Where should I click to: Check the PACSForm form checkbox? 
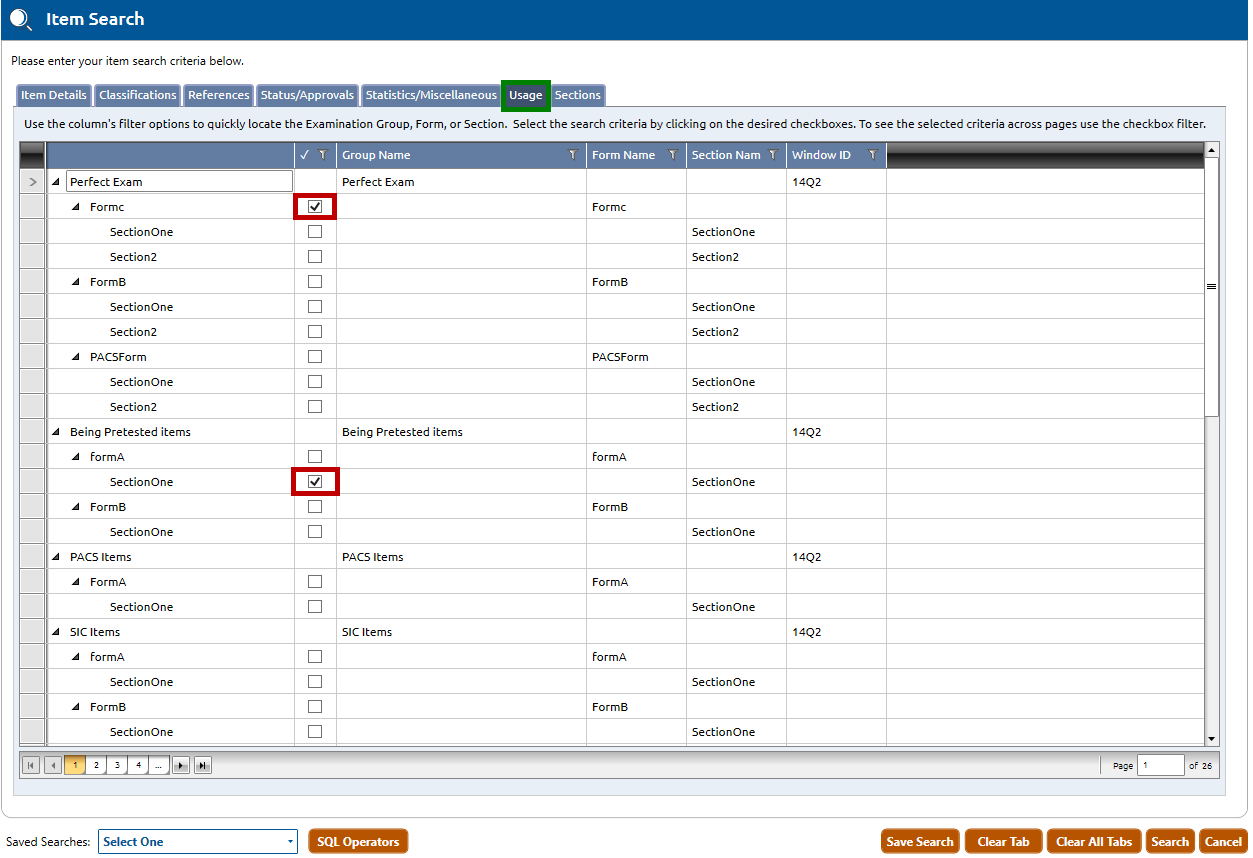coord(315,357)
